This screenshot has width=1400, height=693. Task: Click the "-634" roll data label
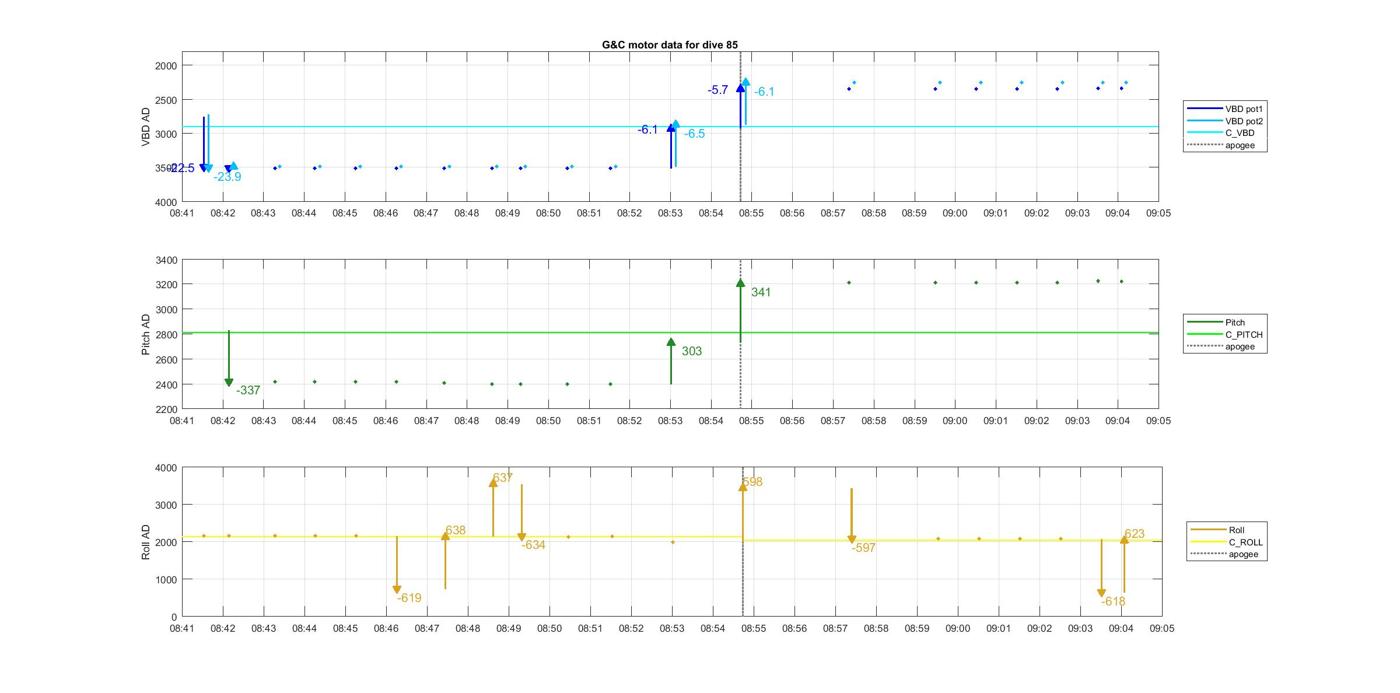tap(534, 546)
